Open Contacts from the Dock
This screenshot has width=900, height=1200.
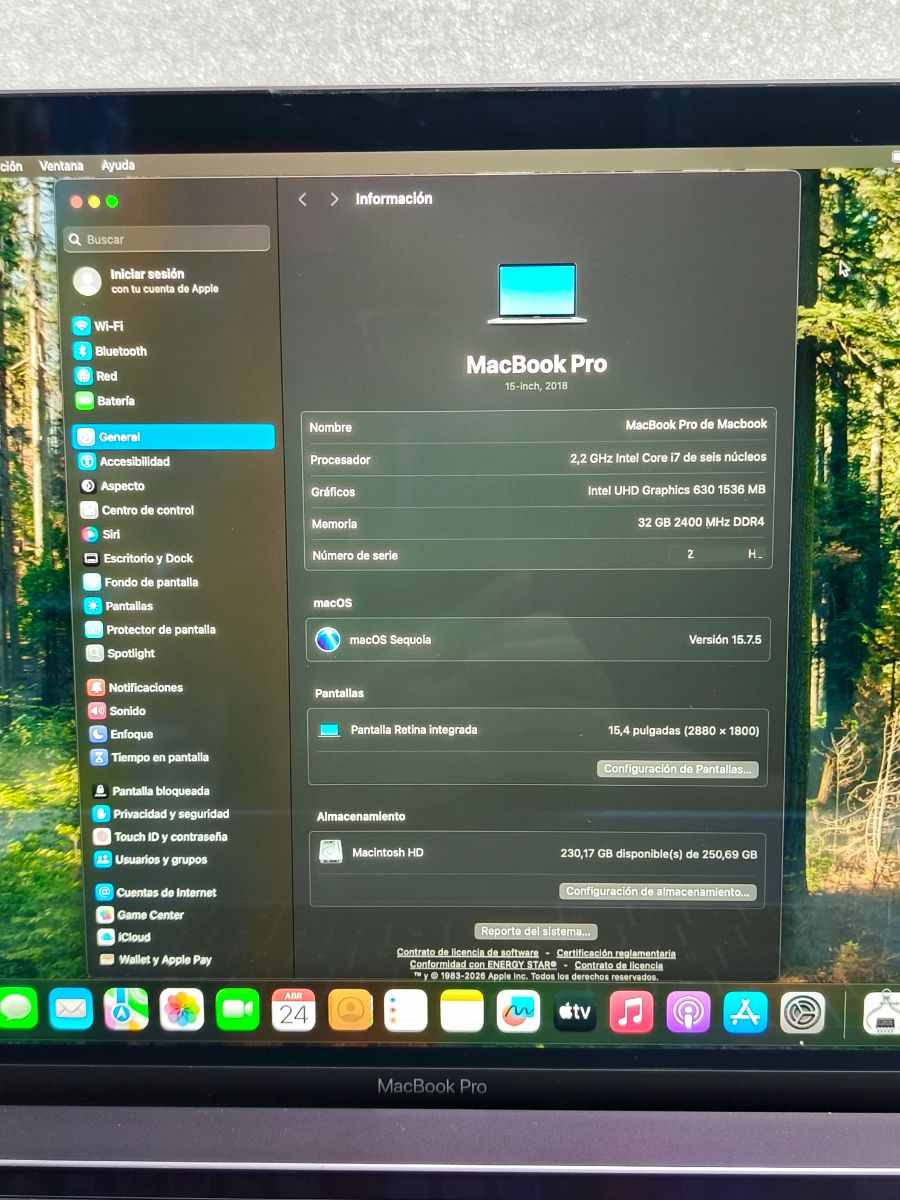click(350, 1010)
